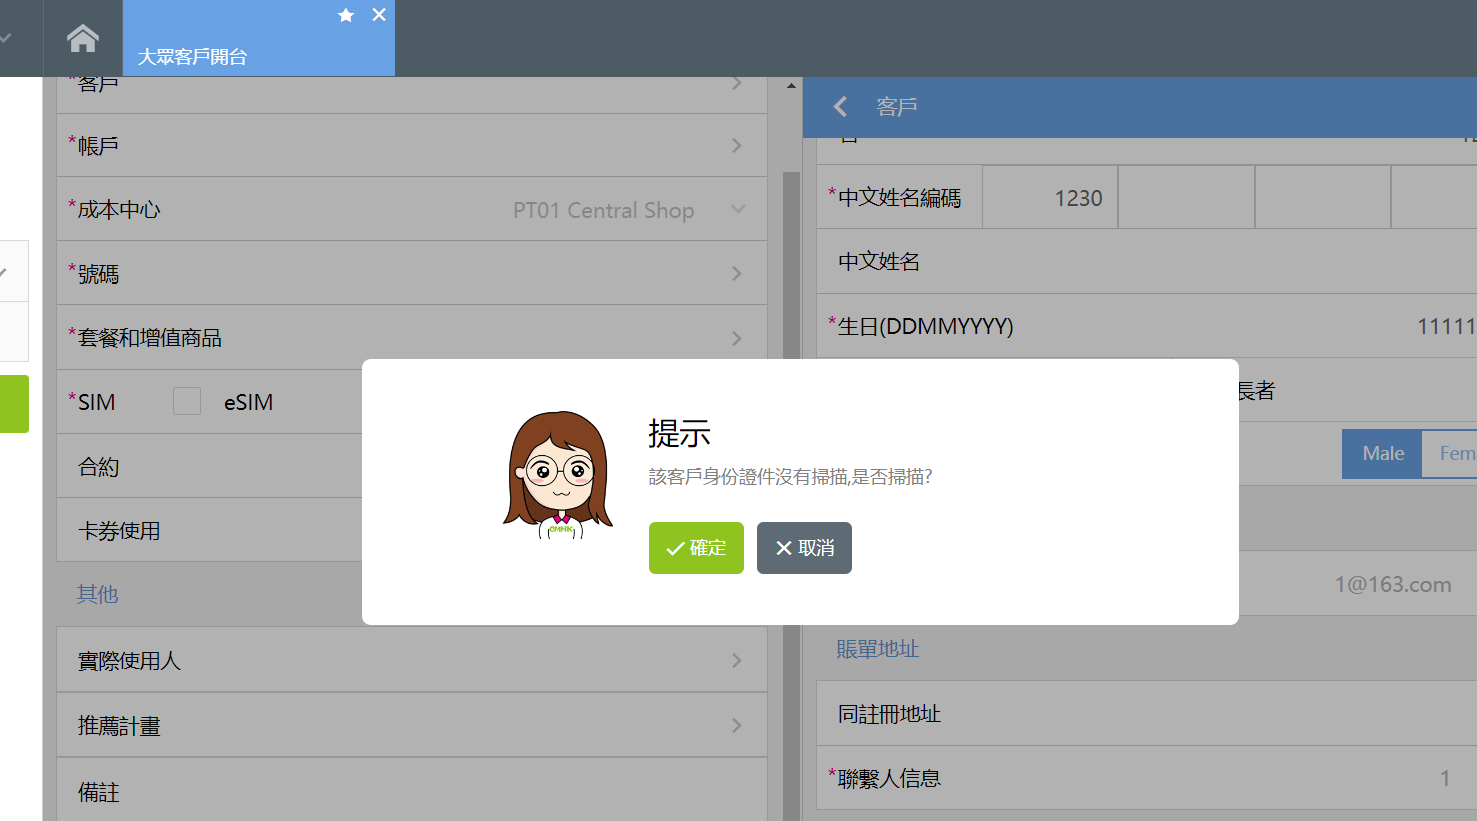The width and height of the screenshot is (1477, 821).
Task: Open the 聯繫人信息 row
Action: click(1147, 778)
